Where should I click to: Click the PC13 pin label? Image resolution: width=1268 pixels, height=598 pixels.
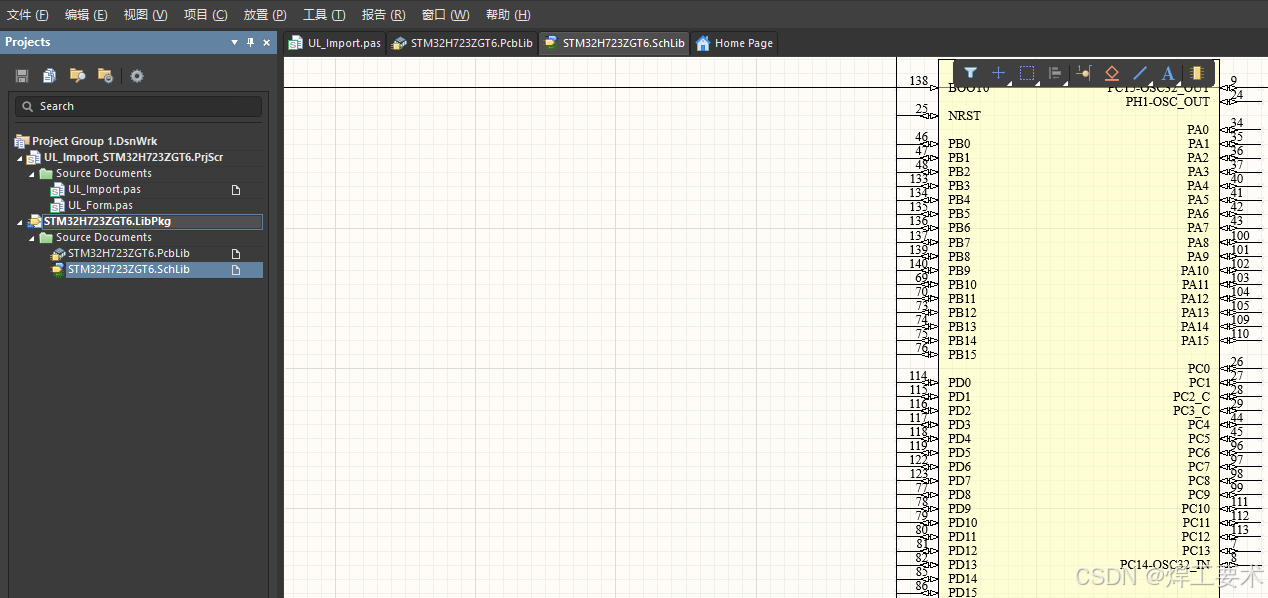point(1196,551)
